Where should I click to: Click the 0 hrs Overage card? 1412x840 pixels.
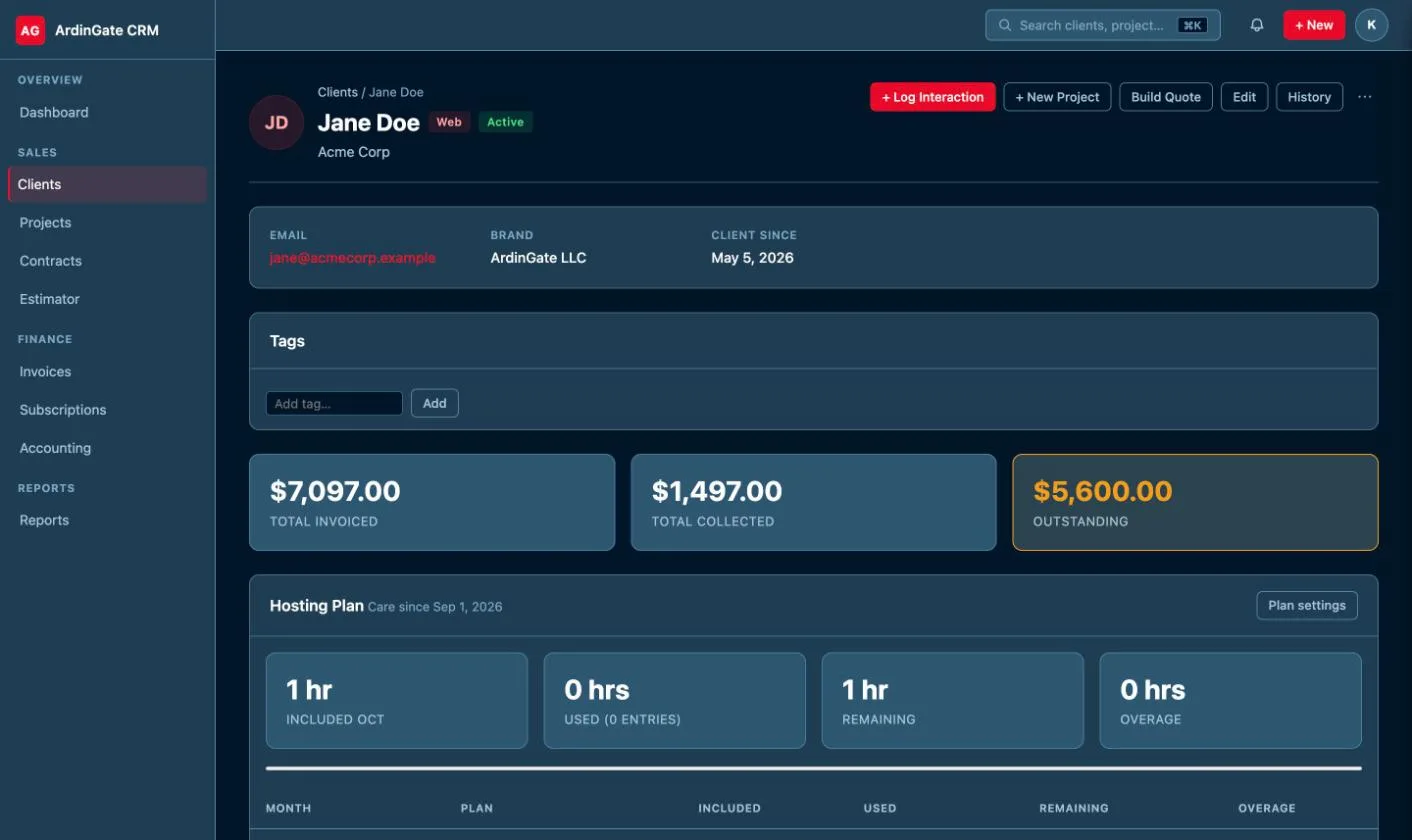tap(1231, 700)
